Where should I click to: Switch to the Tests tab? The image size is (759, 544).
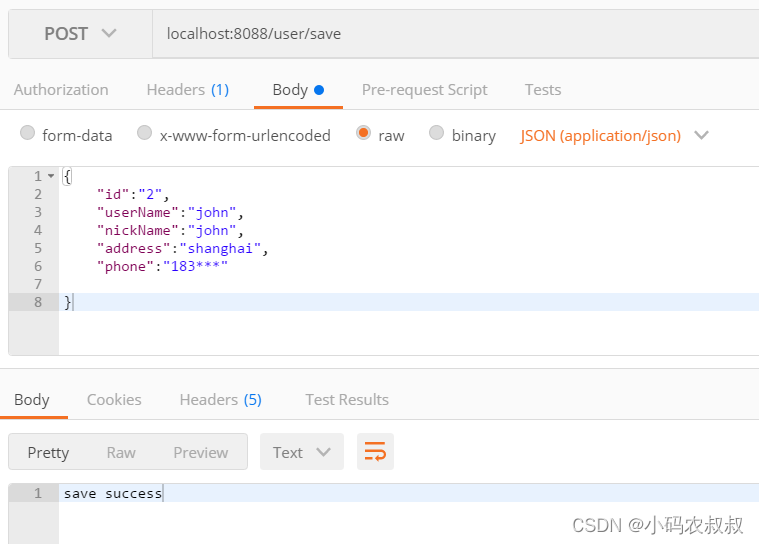pyautogui.click(x=543, y=90)
